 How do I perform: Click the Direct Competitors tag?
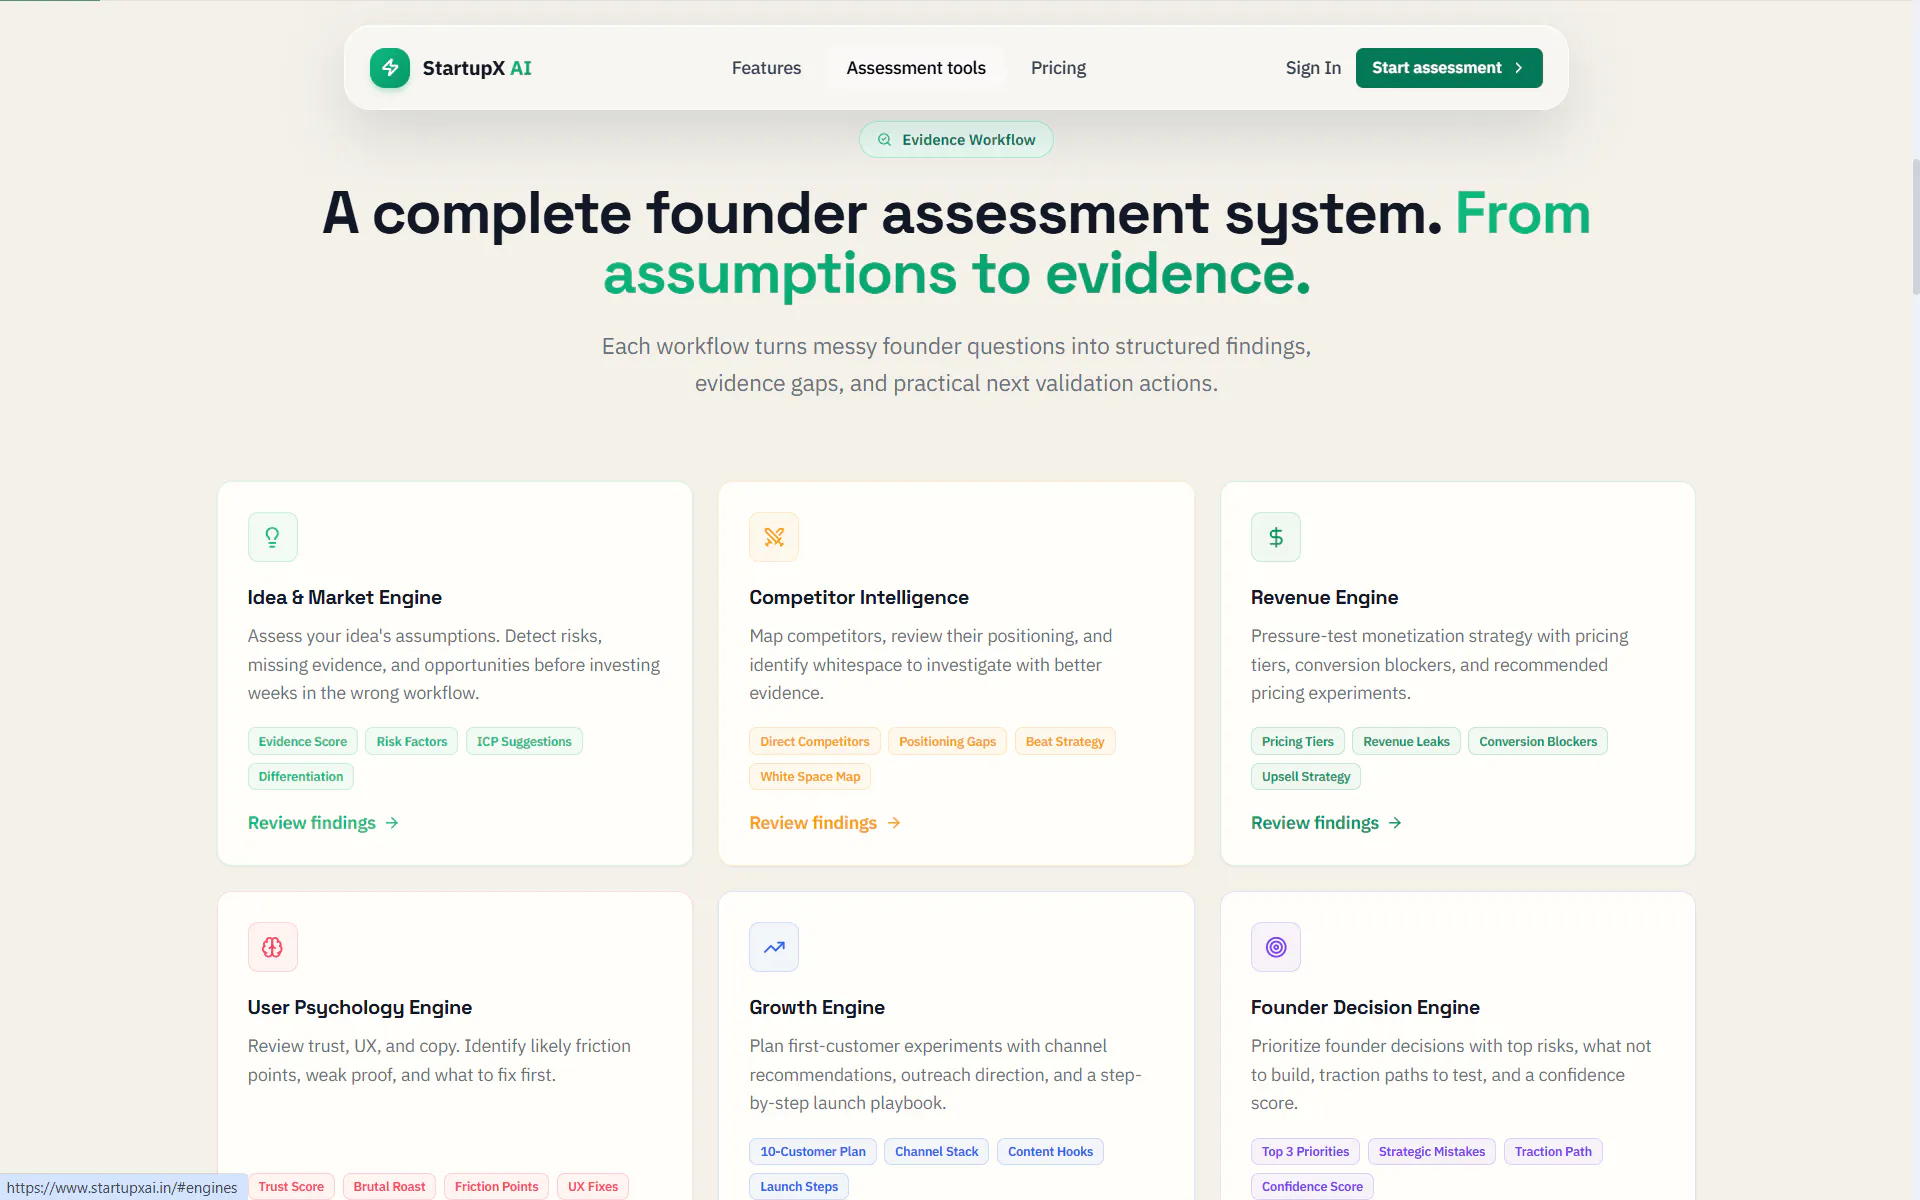coord(815,741)
